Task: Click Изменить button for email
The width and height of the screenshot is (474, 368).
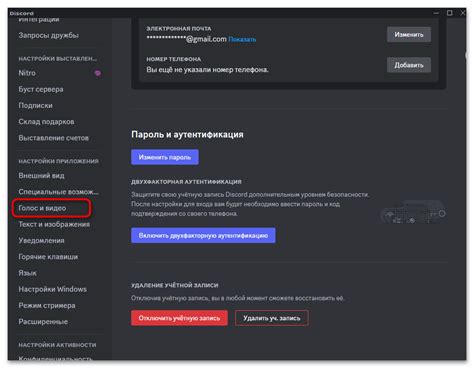Action: tap(409, 34)
